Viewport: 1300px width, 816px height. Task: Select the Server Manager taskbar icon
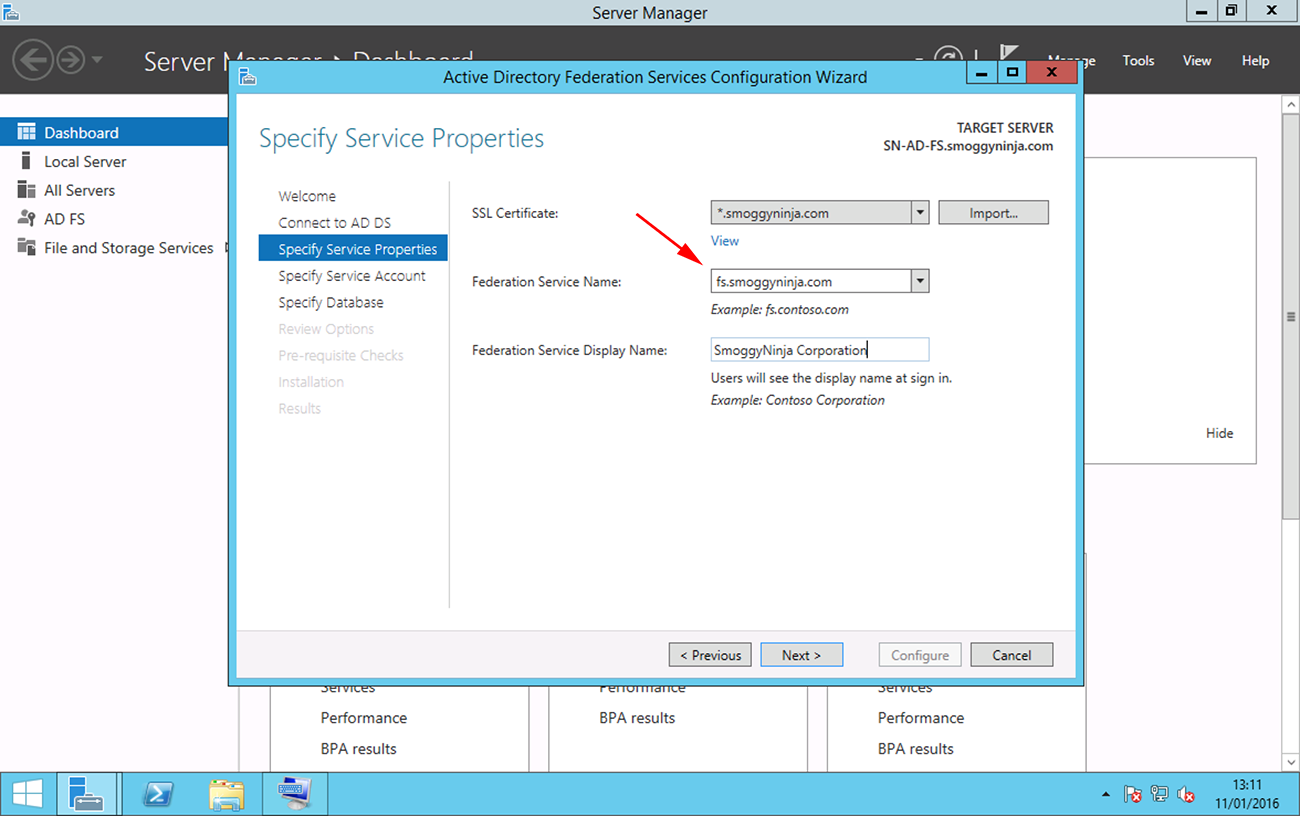[x=88, y=793]
